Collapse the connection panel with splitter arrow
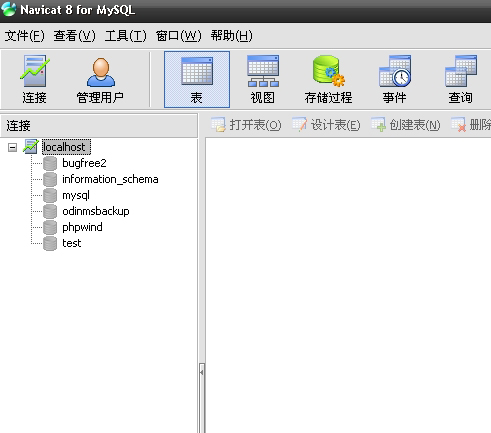The width and height of the screenshot is (491, 433). pos(202,372)
